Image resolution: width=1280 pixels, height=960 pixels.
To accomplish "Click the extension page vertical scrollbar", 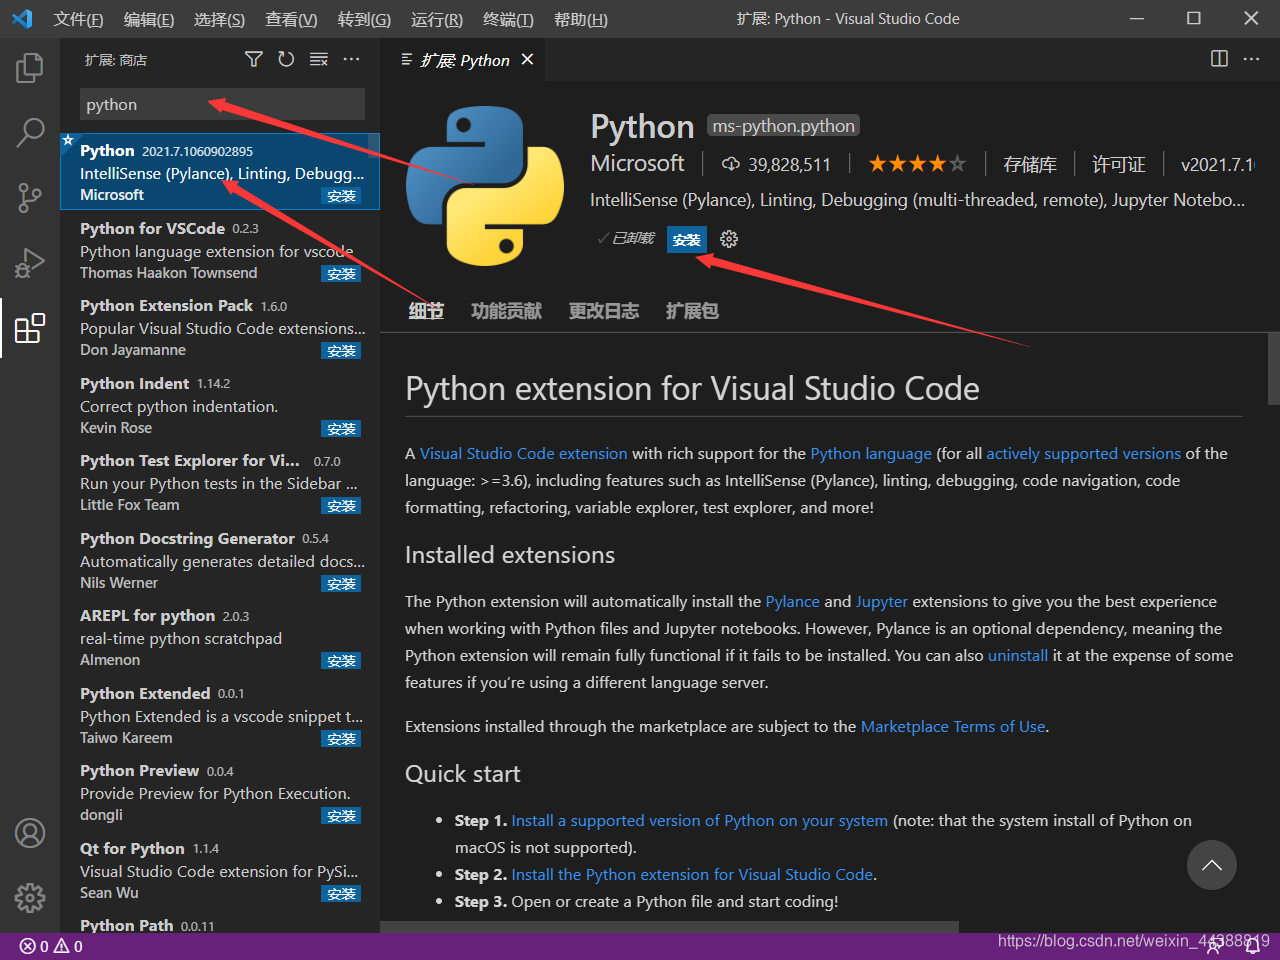I will click(1273, 368).
